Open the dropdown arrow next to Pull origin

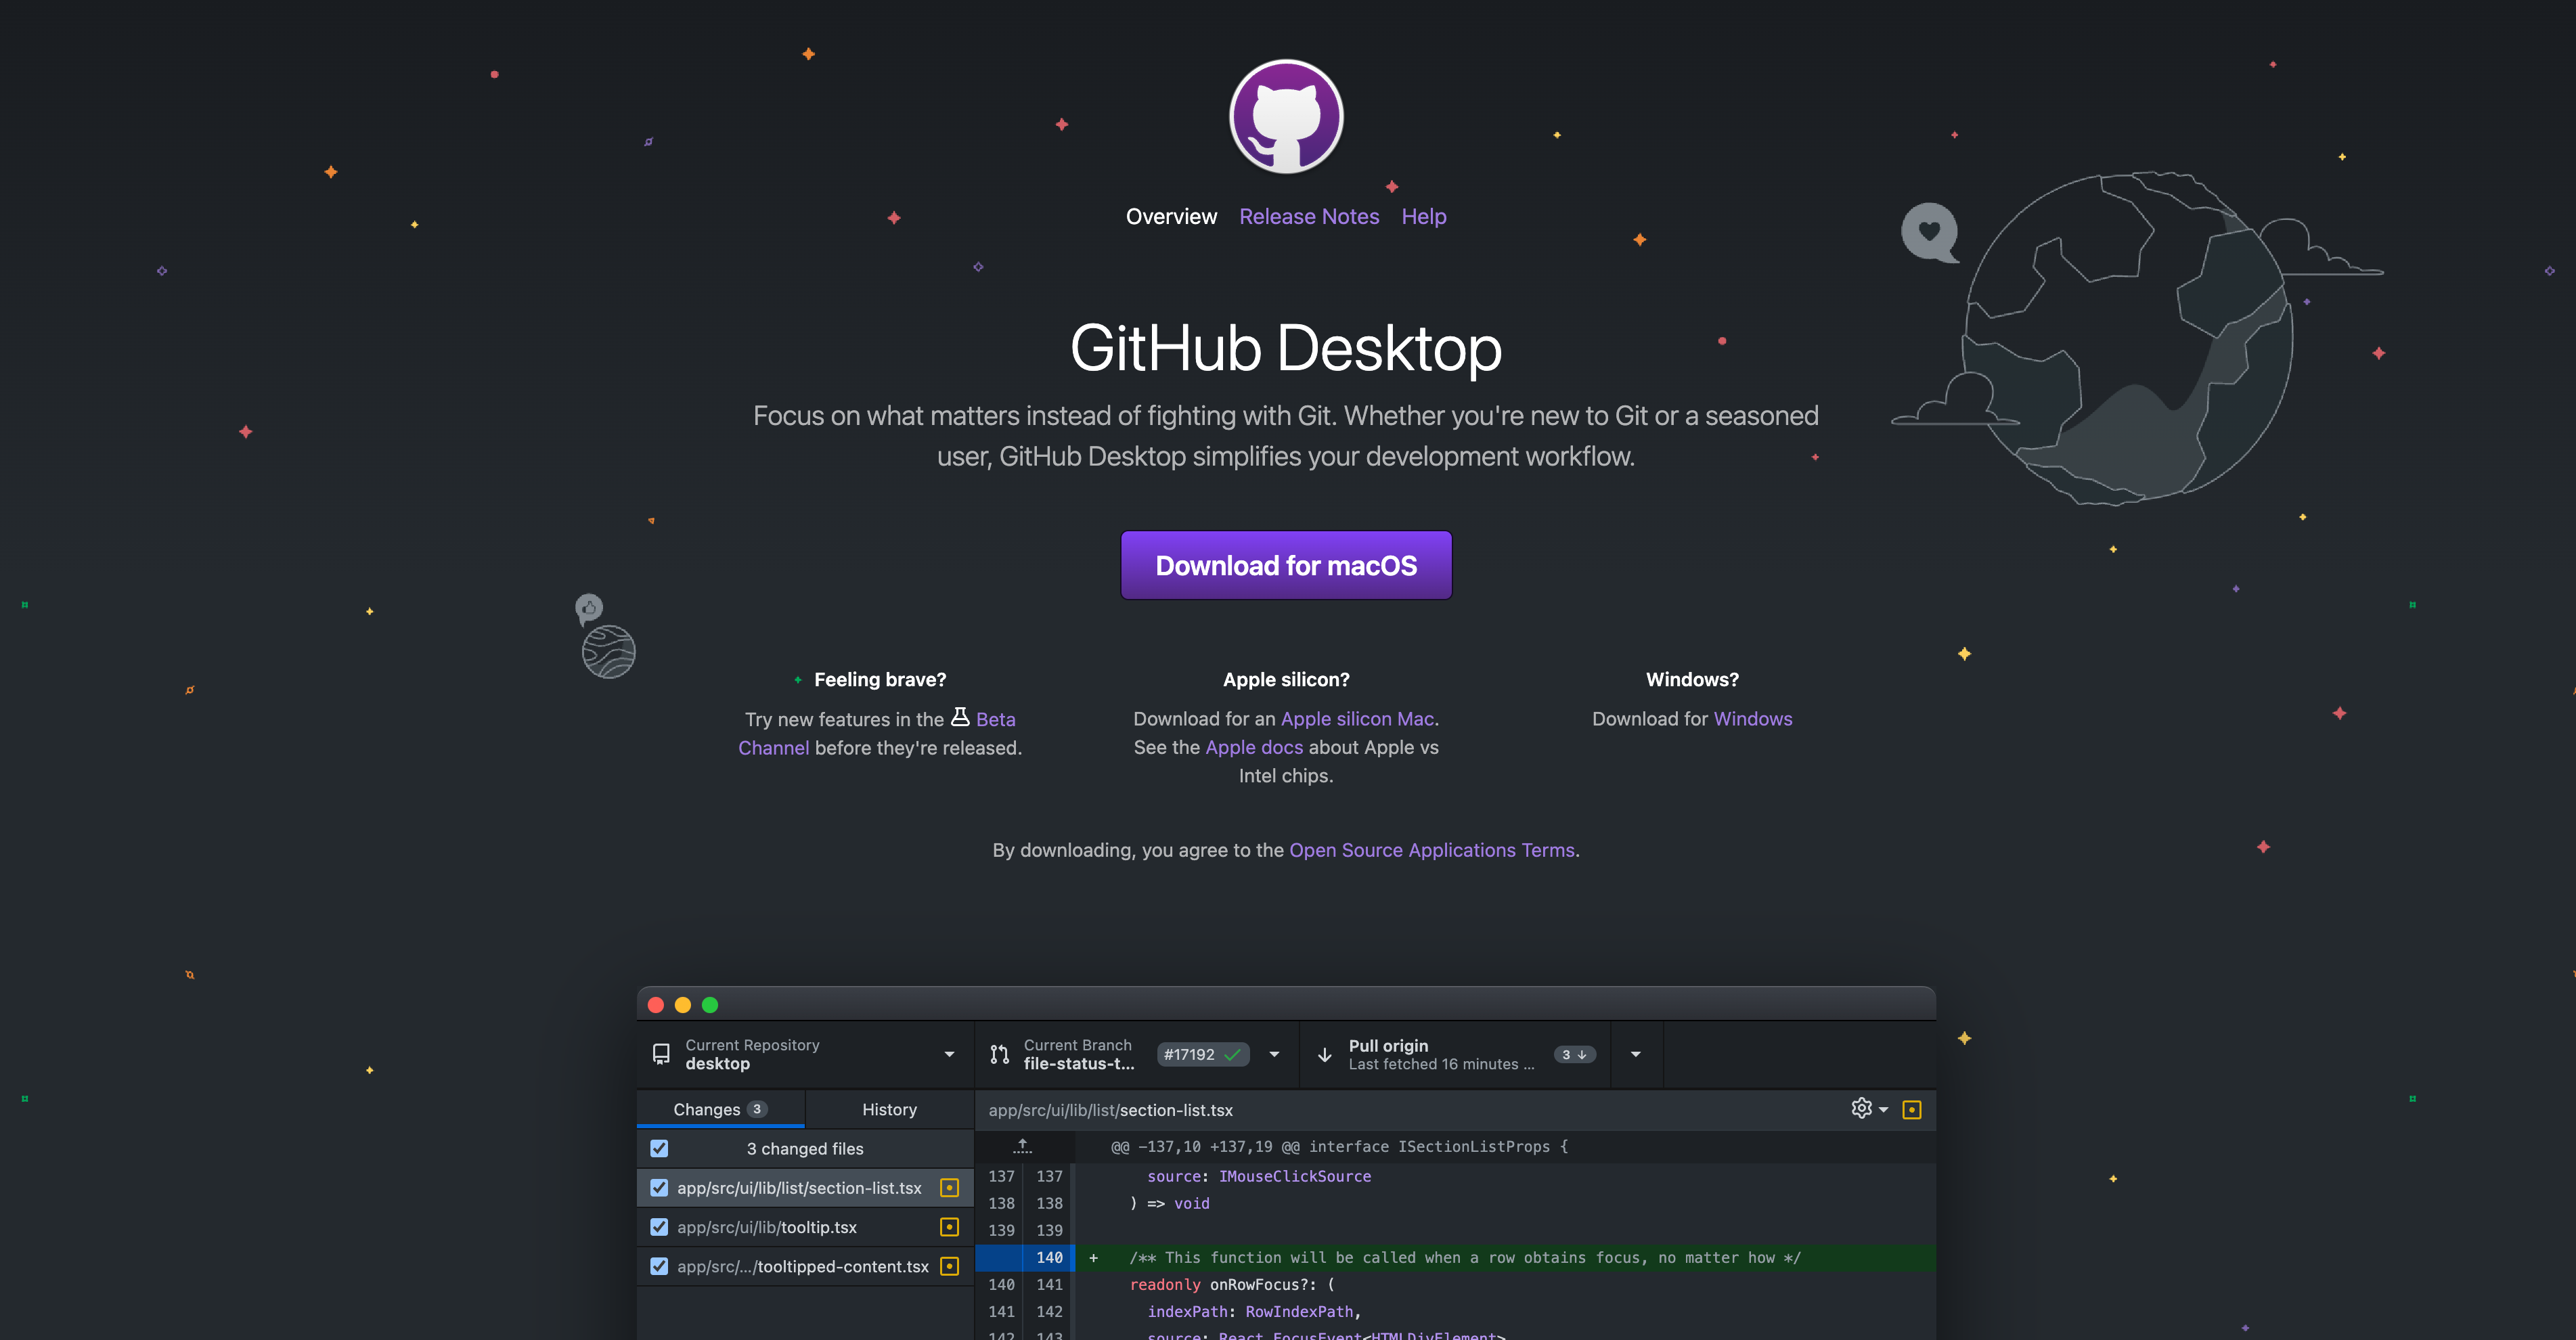pos(1636,1054)
